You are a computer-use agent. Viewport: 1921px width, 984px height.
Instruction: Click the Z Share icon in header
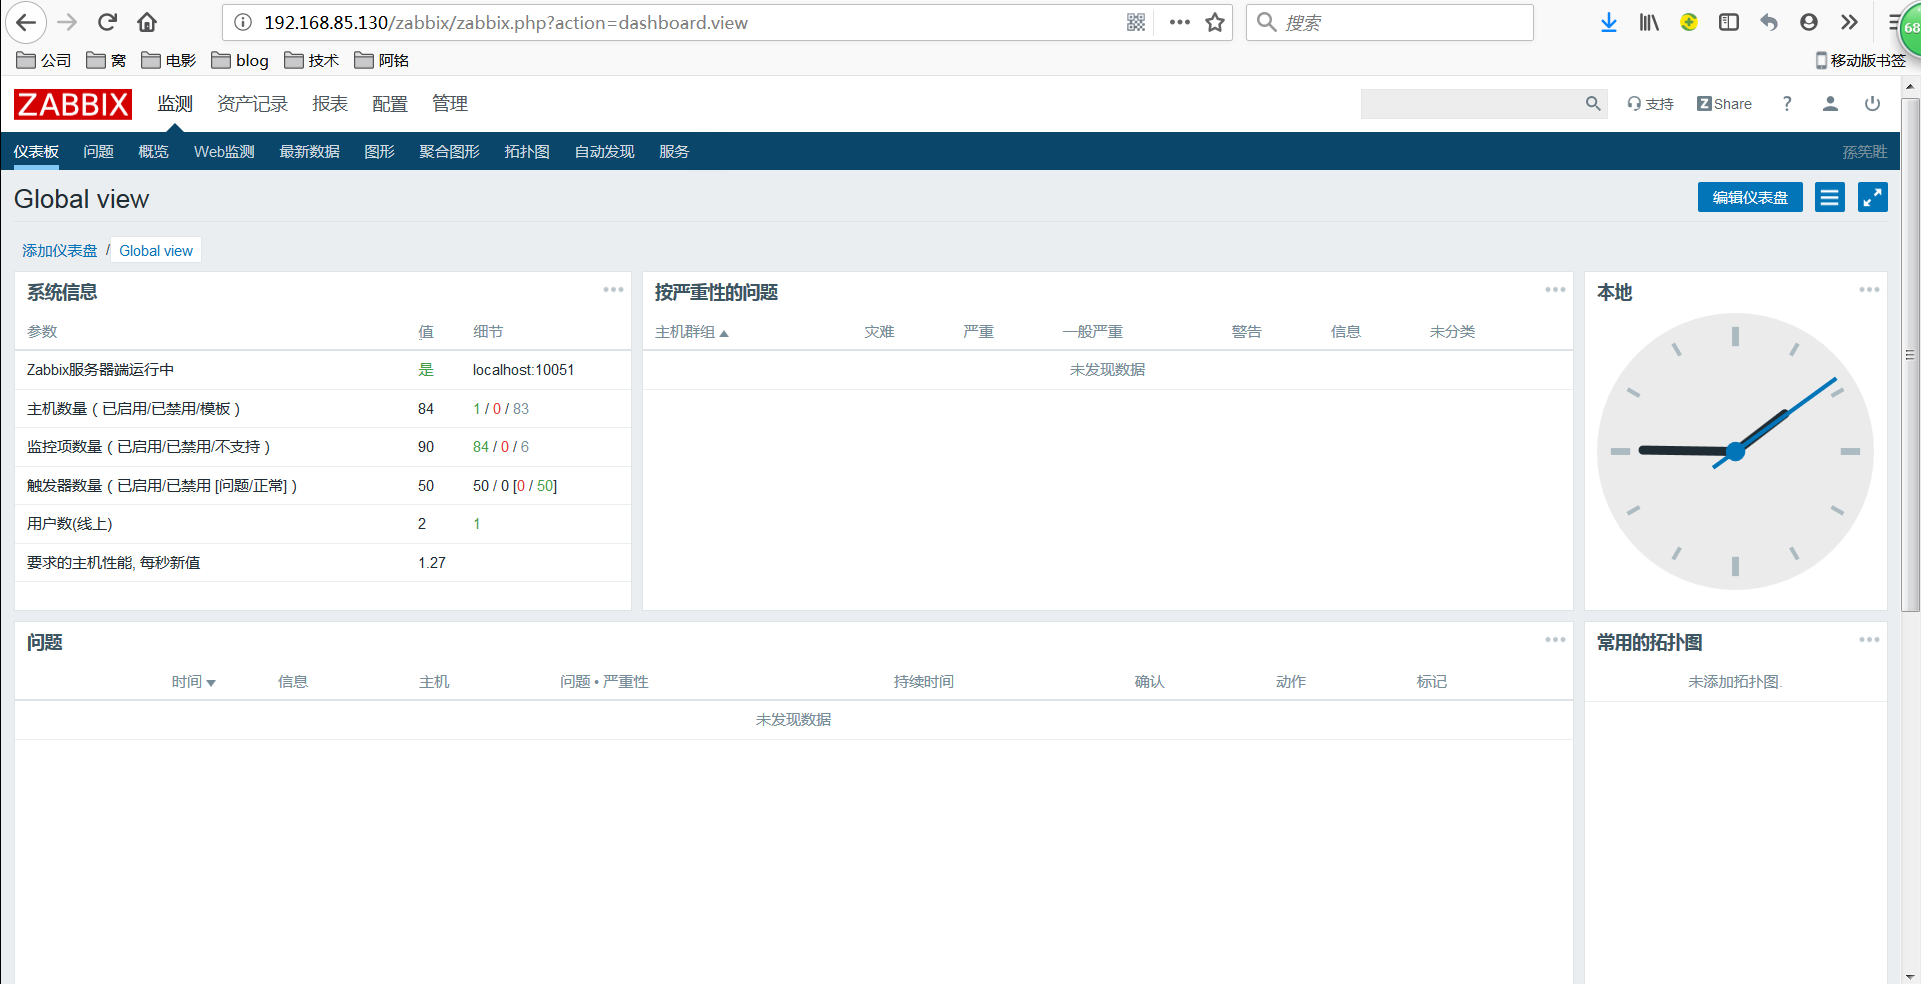(1723, 103)
